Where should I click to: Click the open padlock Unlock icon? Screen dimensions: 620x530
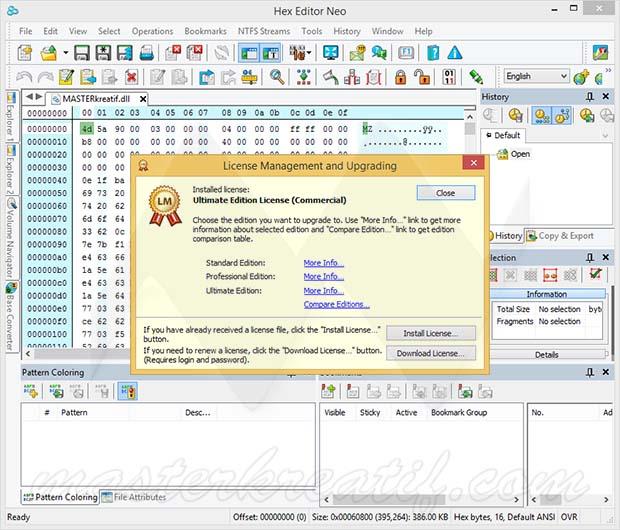(422, 77)
